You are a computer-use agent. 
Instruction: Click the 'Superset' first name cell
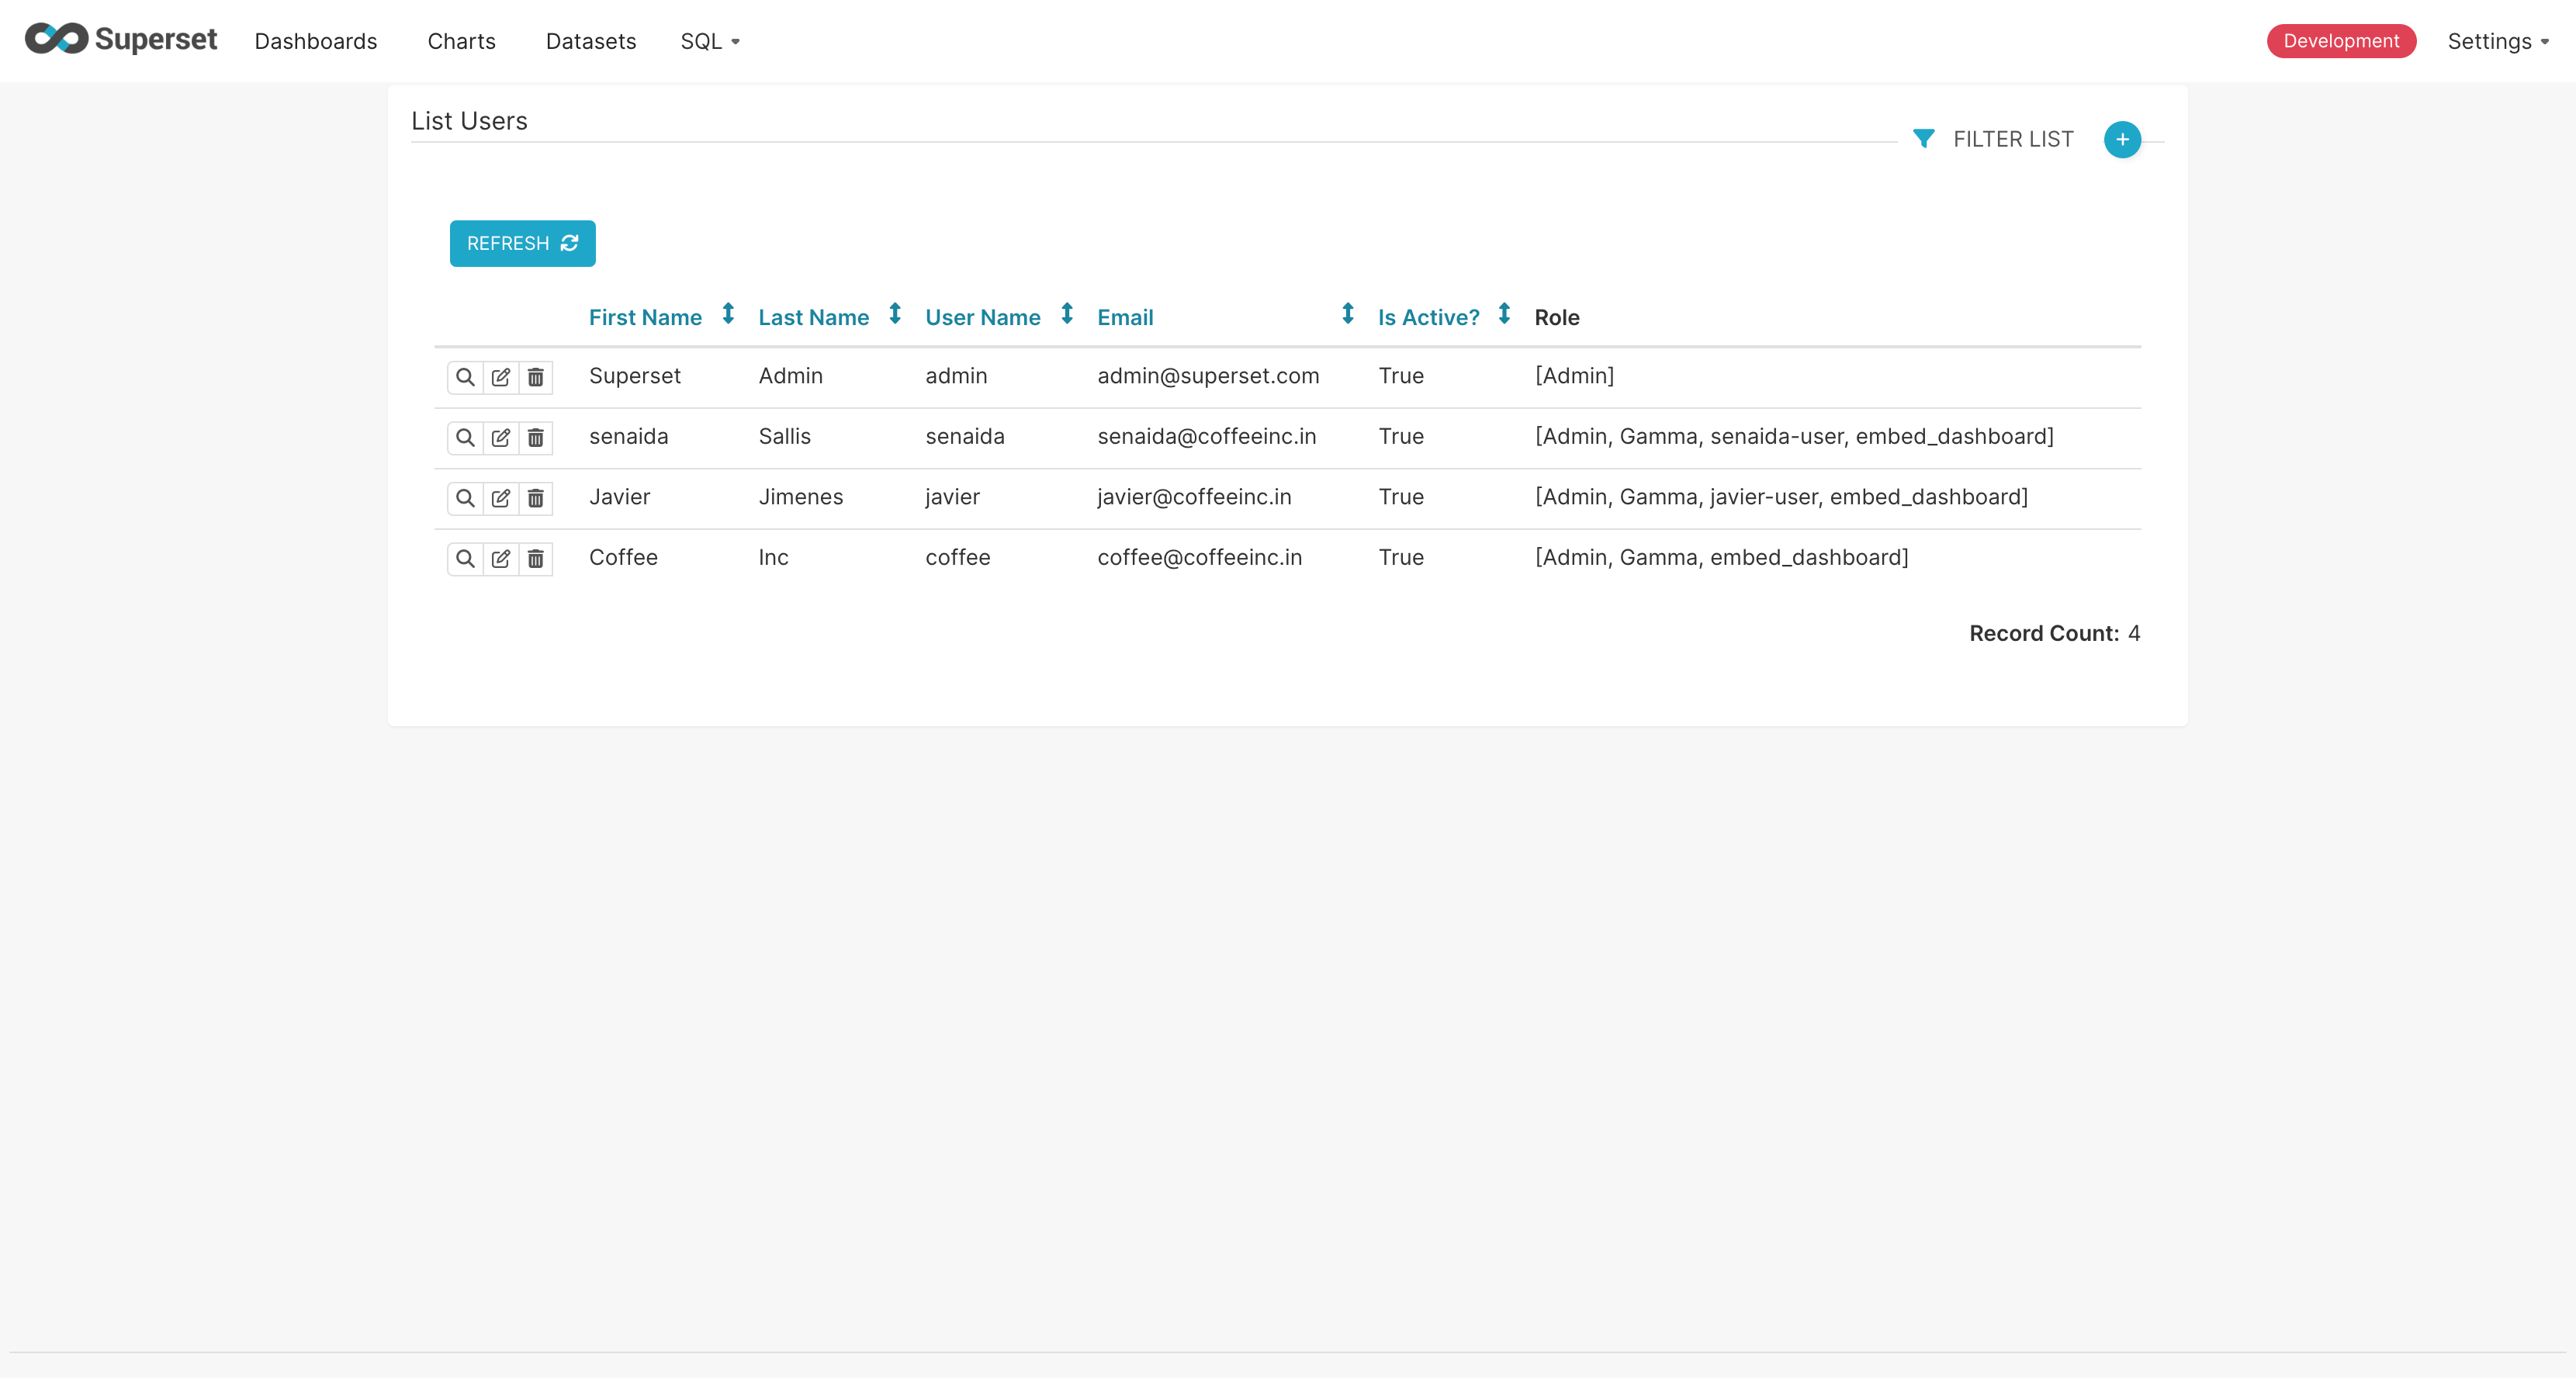point(635,376)
